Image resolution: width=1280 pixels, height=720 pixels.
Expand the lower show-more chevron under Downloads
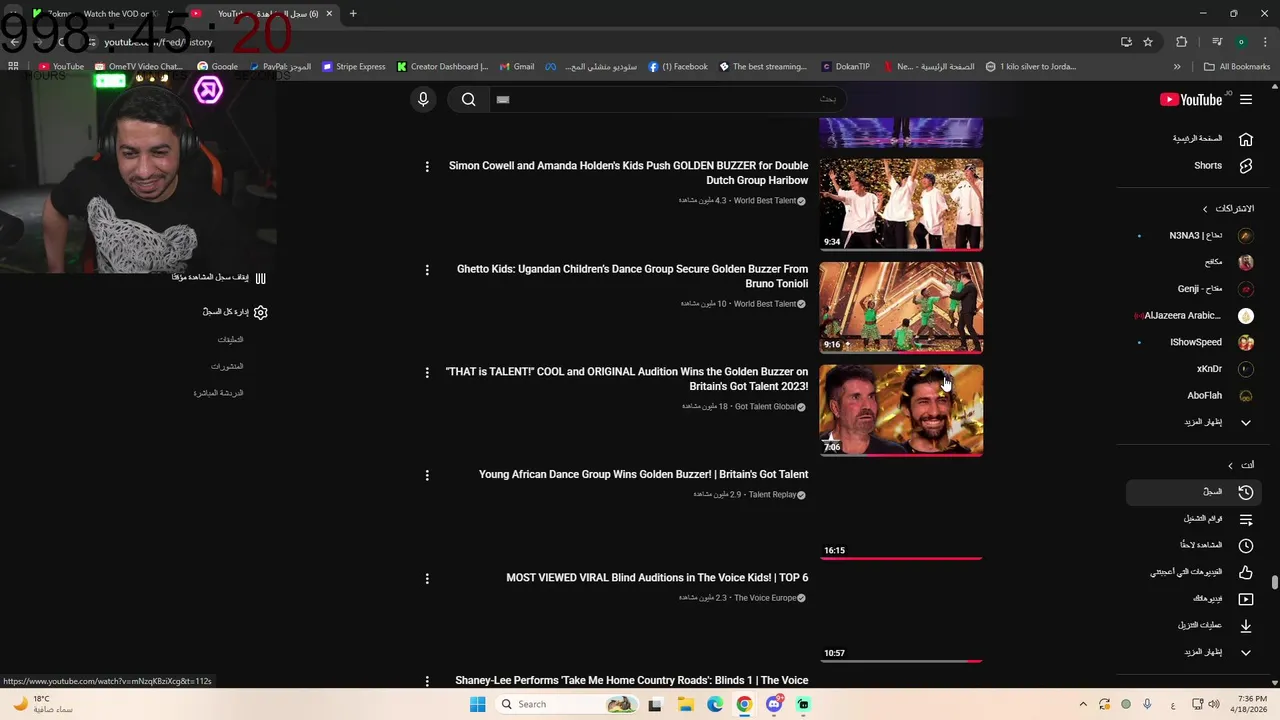coord(1246,652)
